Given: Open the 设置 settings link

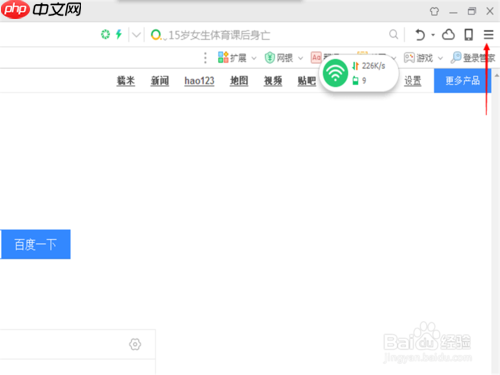Looking at the screenshot, I should pyautogui.click(x=413, y=81).
